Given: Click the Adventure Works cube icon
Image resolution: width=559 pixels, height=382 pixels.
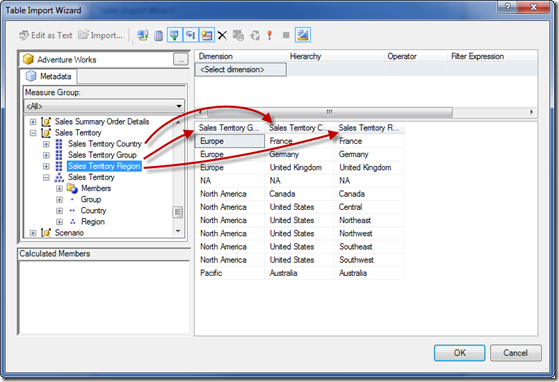Looking at the screenshot, I should (28, 59).
